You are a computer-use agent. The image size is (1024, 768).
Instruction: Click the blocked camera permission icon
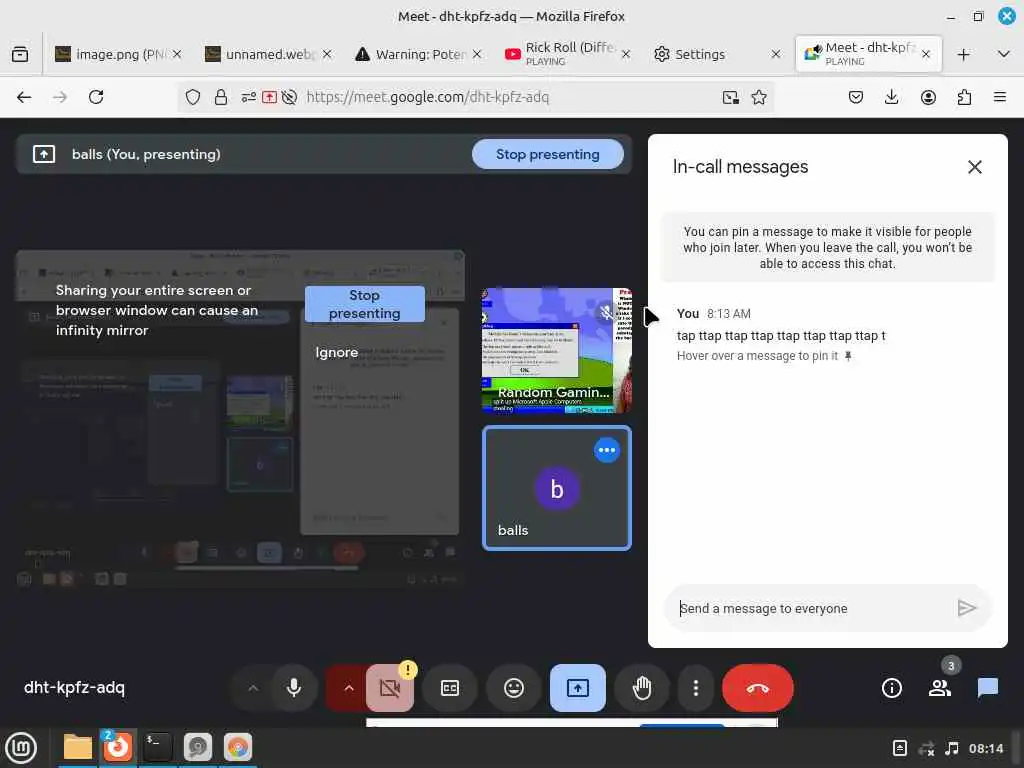coord(289,97)
